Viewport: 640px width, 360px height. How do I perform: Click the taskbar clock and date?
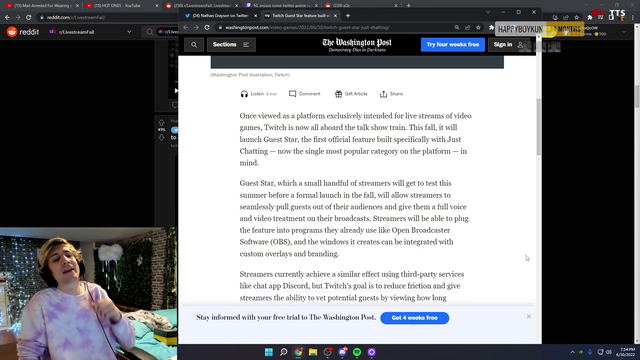(625, 352)
